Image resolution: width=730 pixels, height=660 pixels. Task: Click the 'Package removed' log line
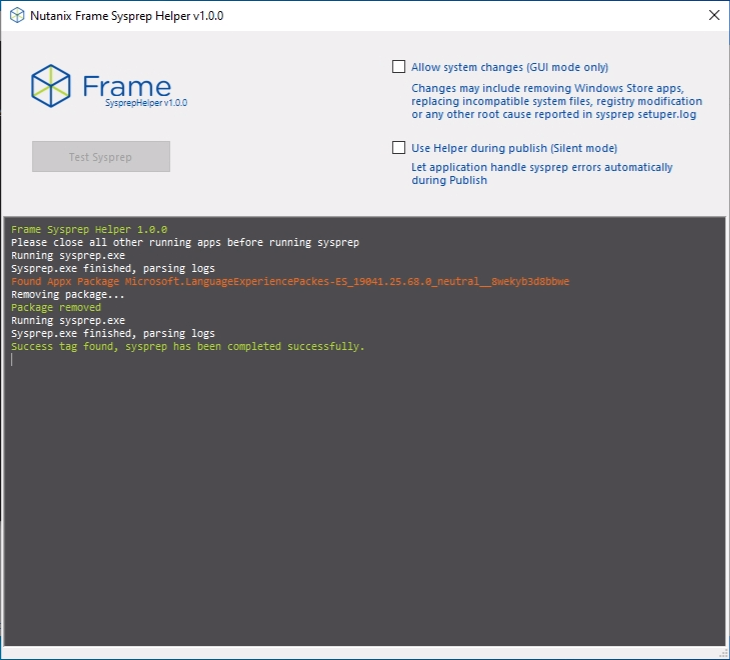[56, 308]
